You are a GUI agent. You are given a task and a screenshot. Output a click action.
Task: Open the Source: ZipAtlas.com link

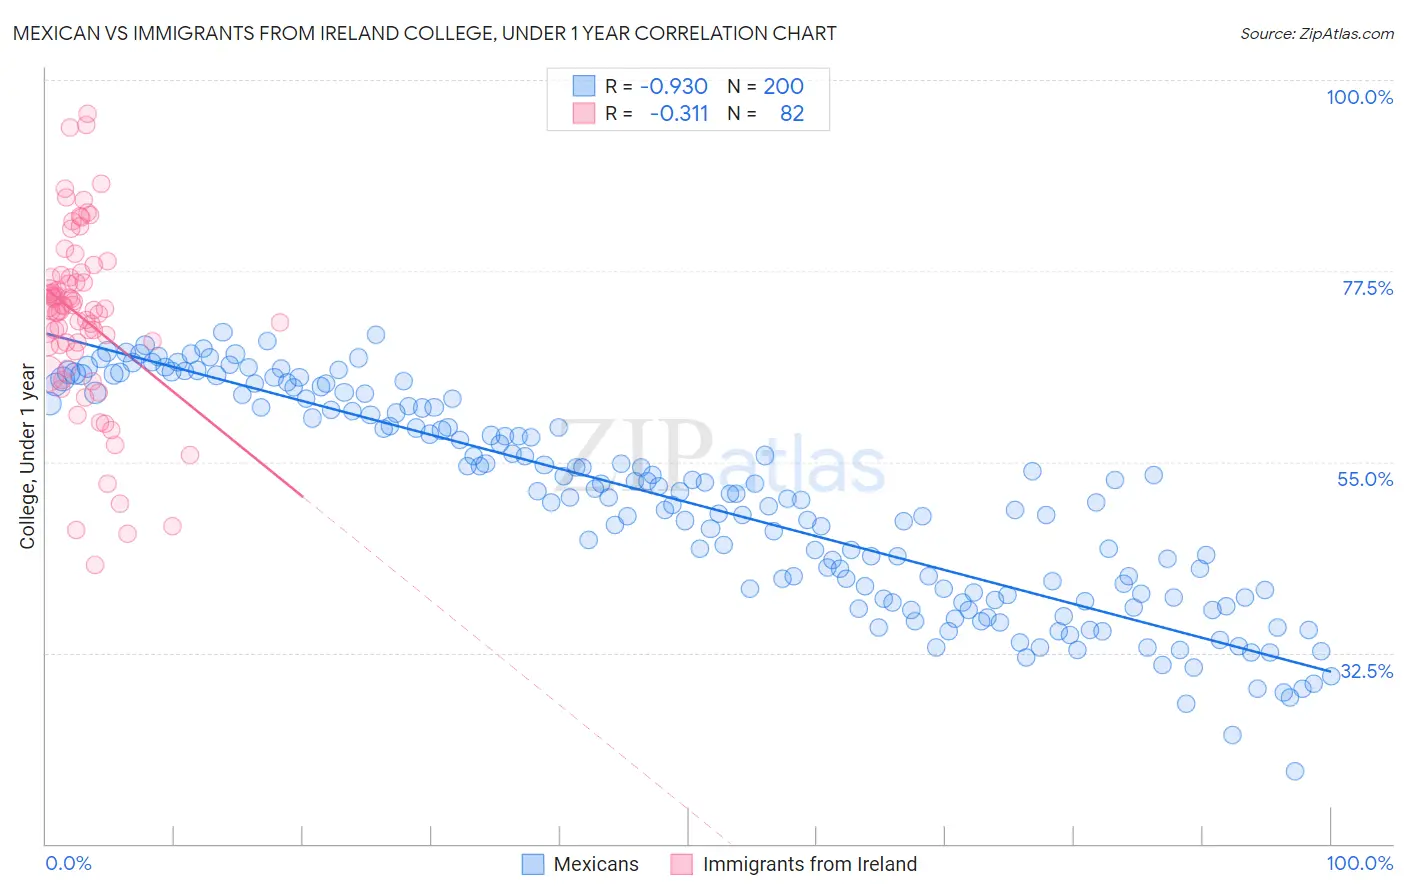1317,33
